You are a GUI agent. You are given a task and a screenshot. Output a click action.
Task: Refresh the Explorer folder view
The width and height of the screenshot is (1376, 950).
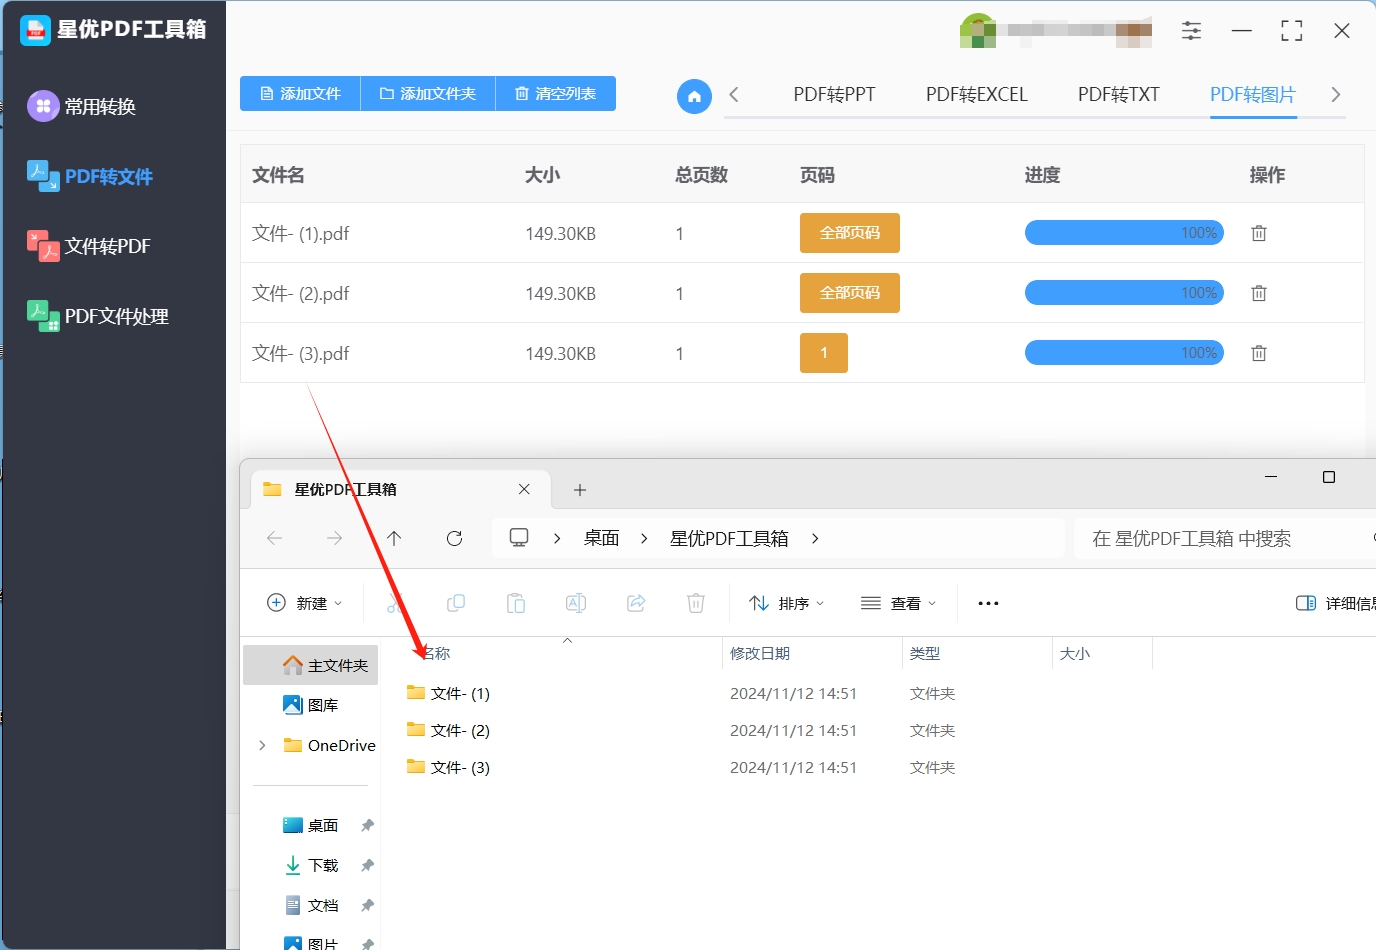[454, 538]
